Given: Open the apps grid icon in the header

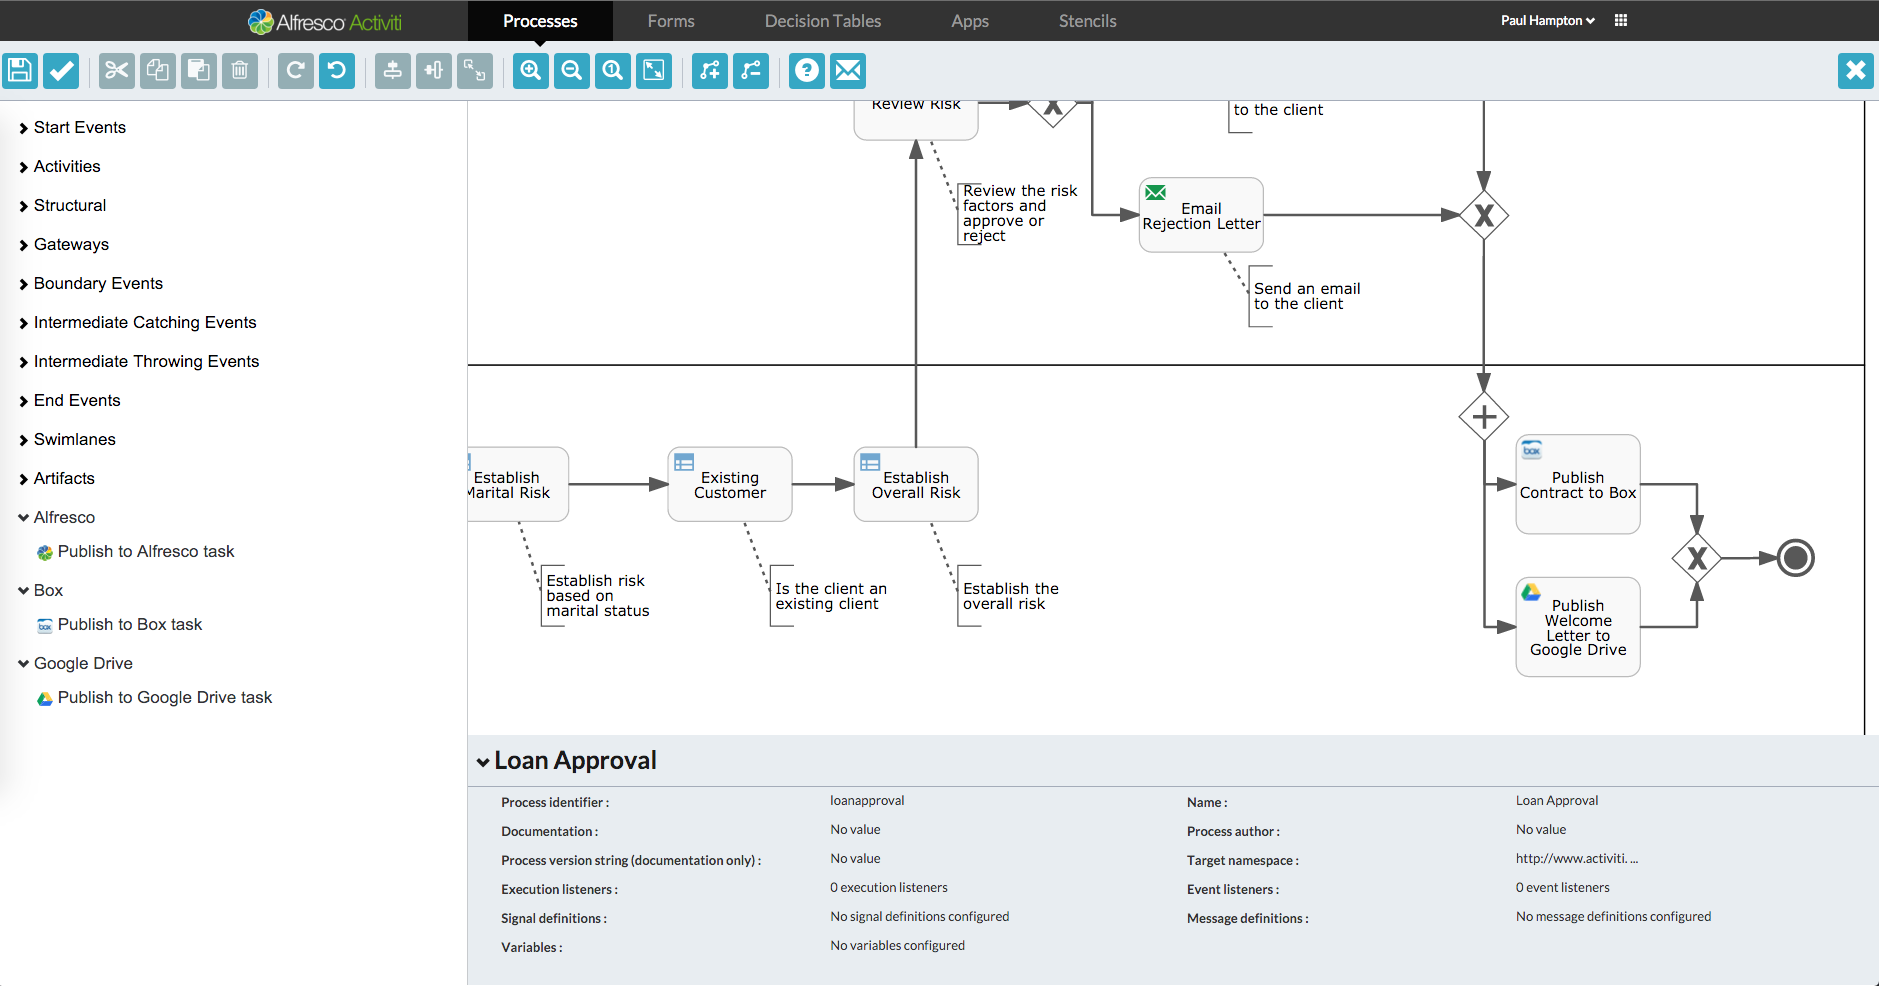Looking at the screenshot, I should click(x=1621, y=20).
